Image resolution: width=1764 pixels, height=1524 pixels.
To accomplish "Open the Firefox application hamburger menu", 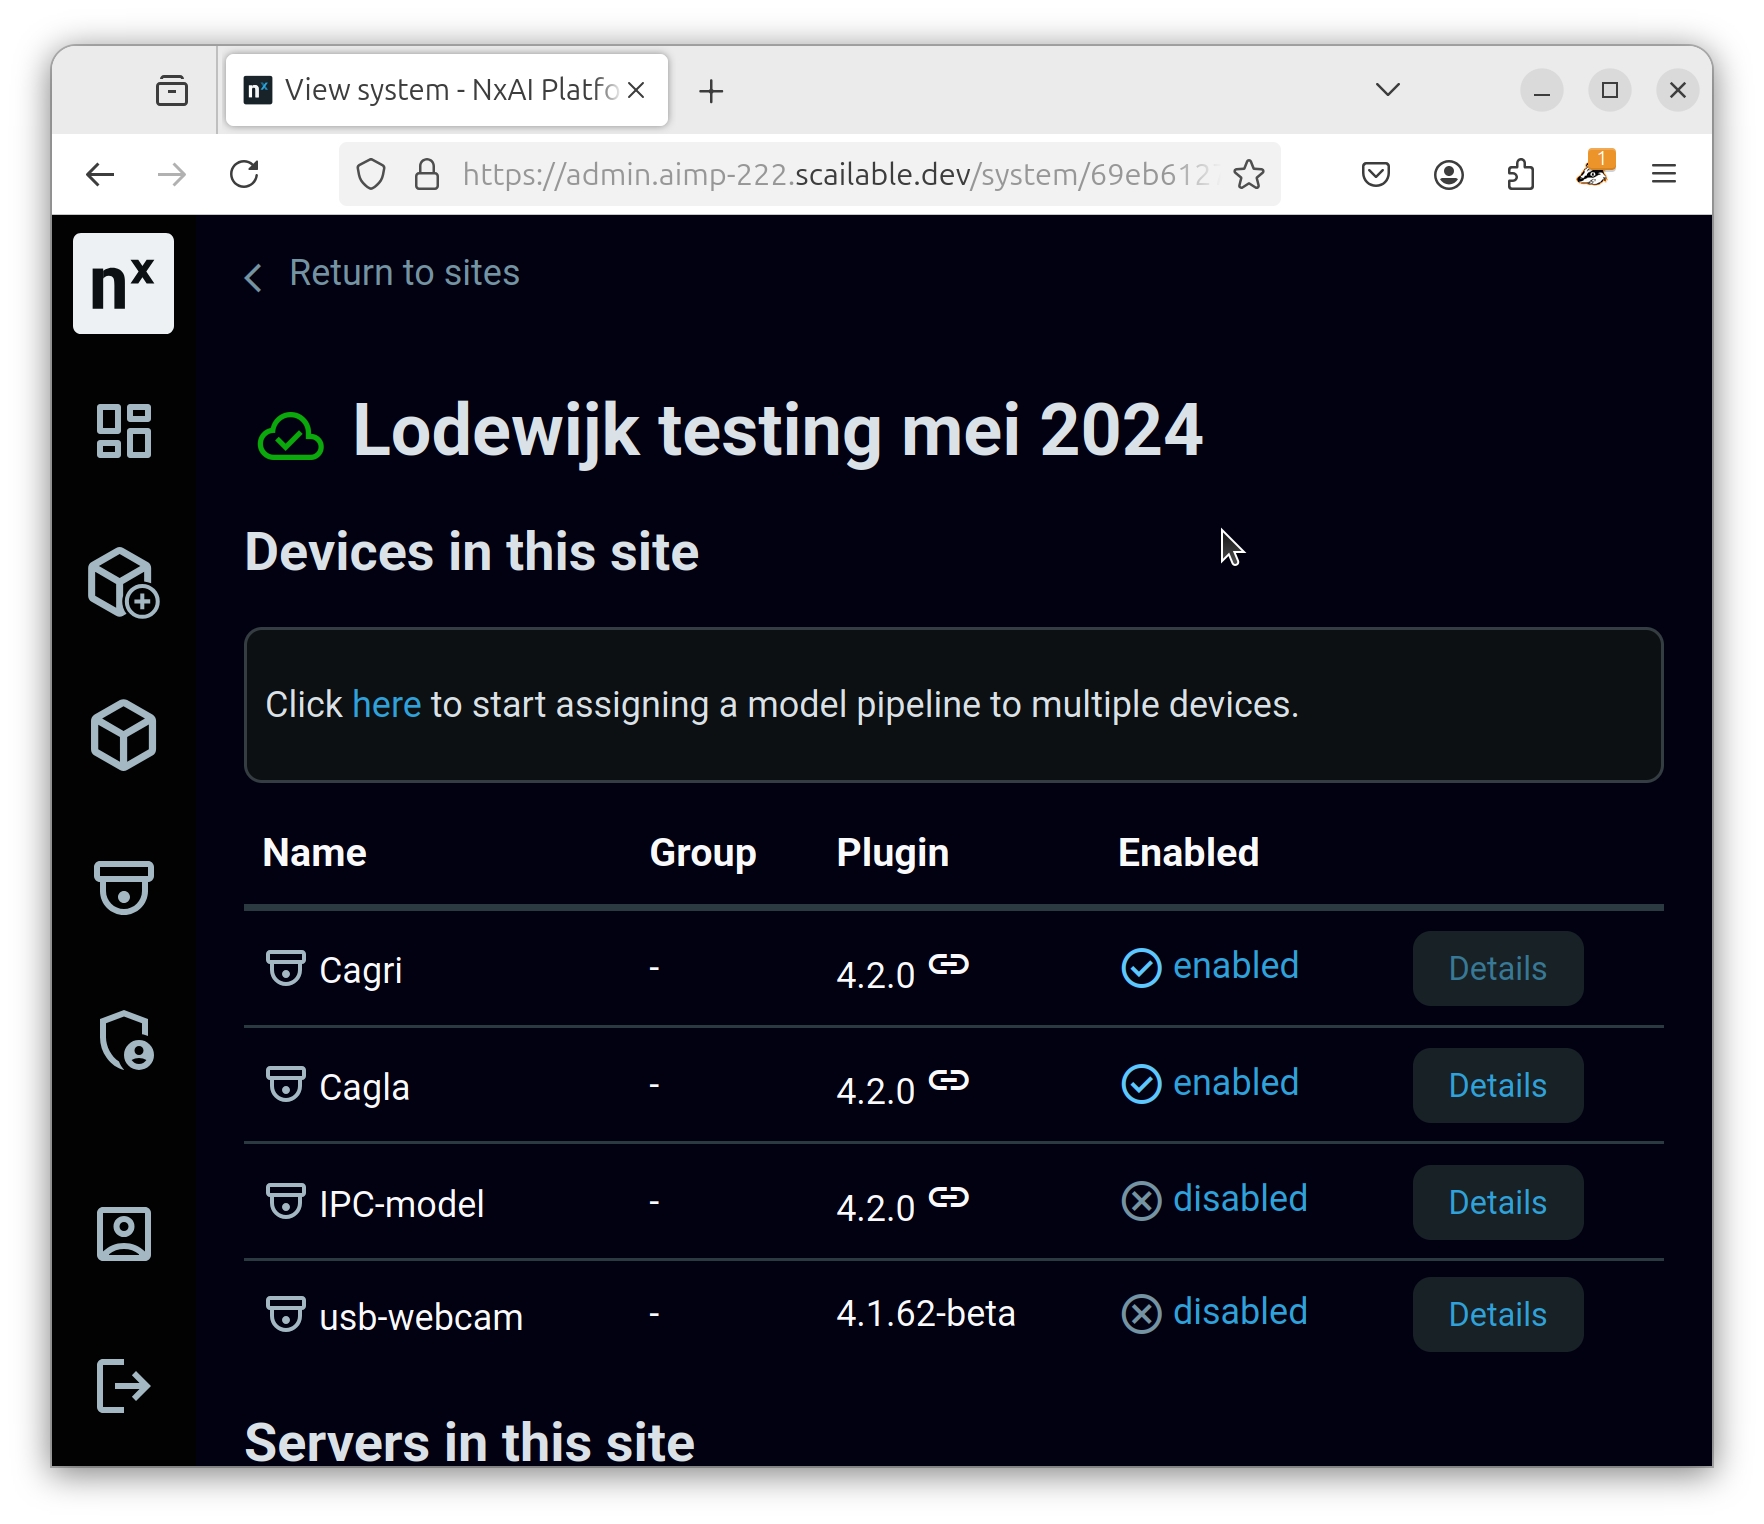I will (1663, 175).
